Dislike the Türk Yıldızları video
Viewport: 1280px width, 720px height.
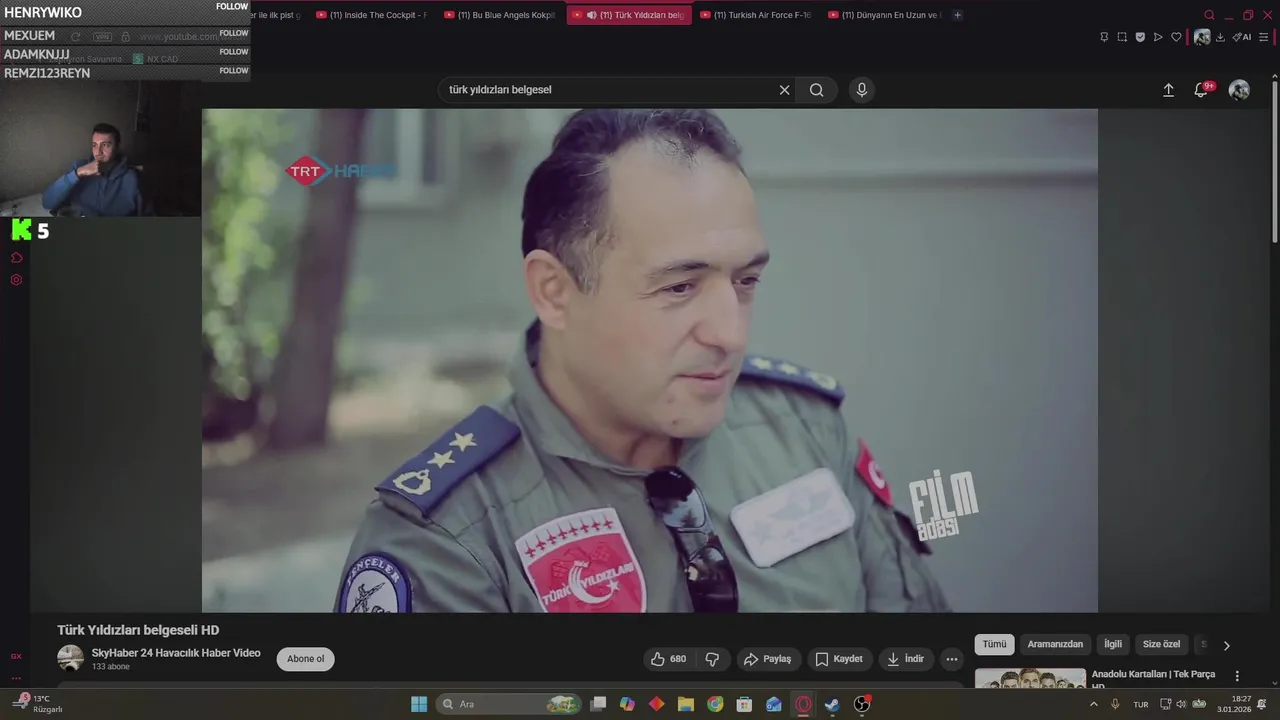point(713,659)
